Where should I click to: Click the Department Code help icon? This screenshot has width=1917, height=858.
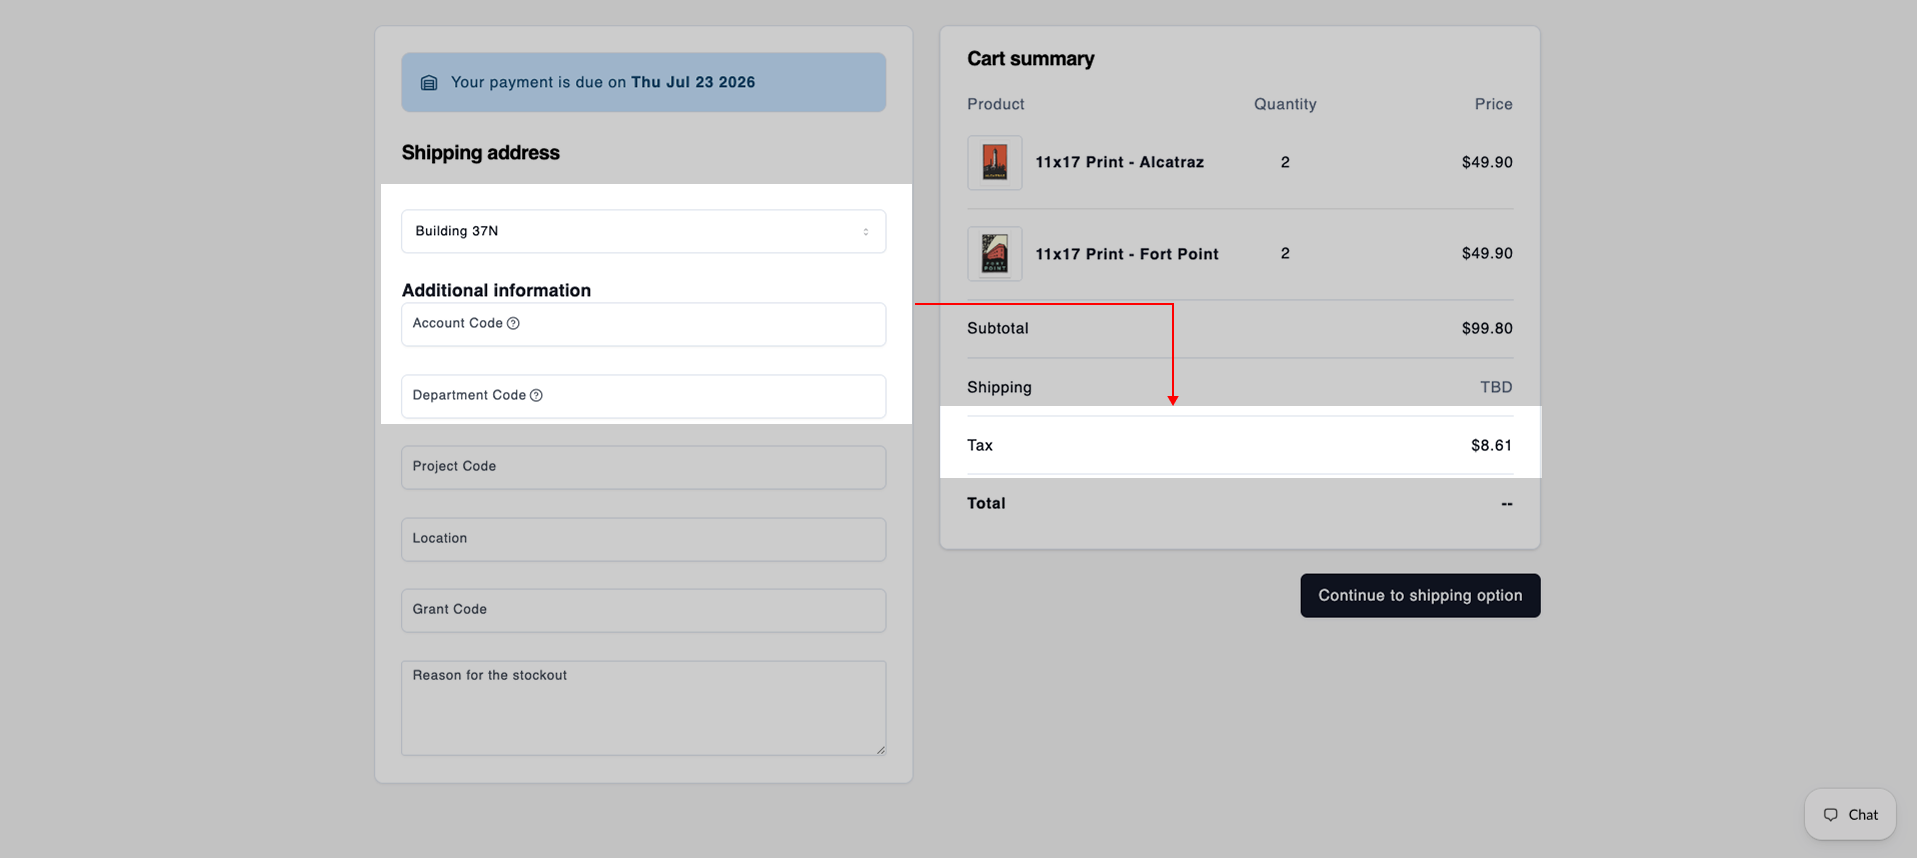click(536, 395)
